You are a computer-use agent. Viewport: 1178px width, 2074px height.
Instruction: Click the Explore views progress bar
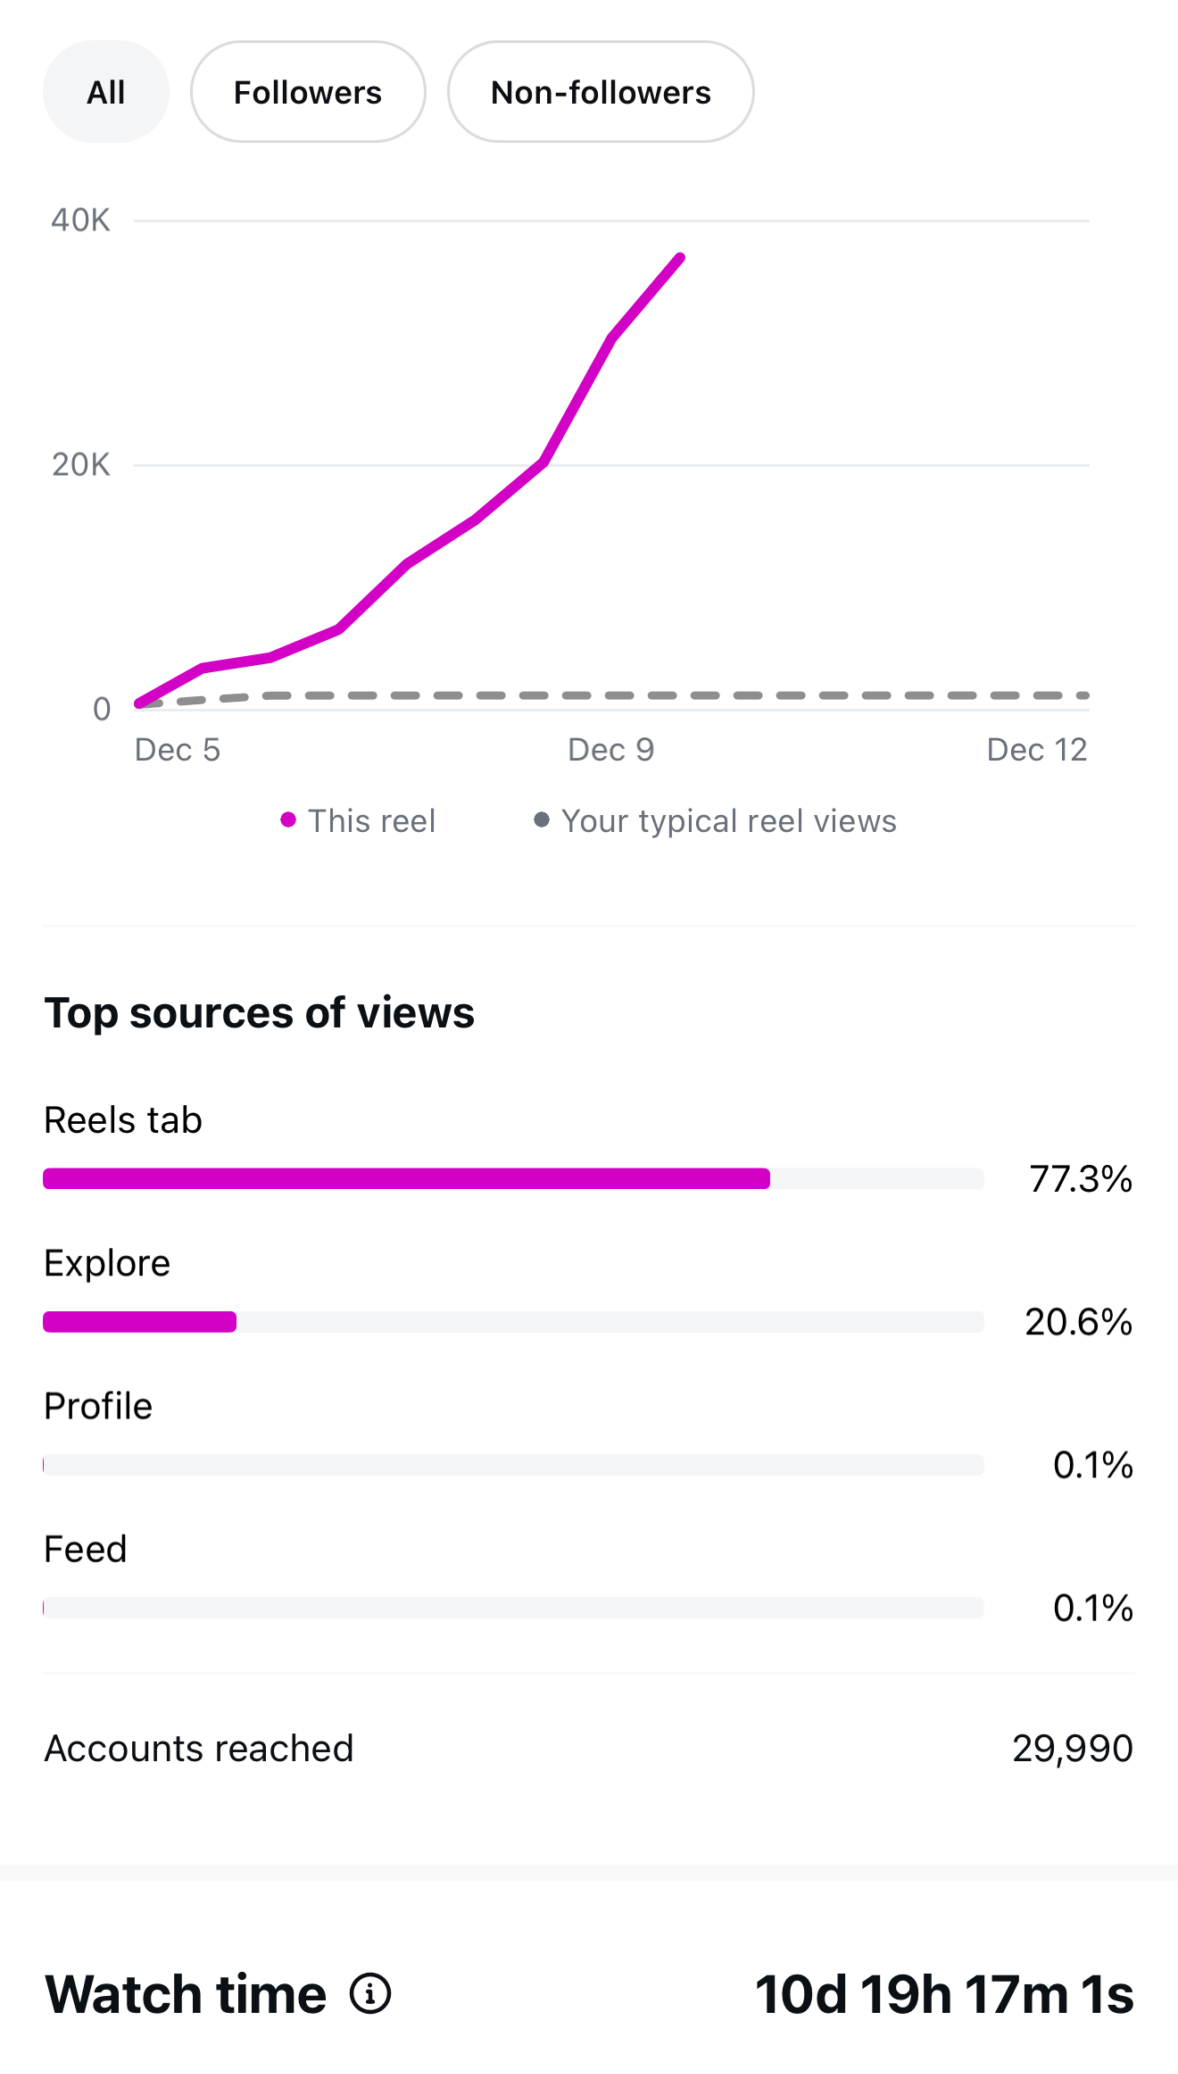tap(513, 1322)
